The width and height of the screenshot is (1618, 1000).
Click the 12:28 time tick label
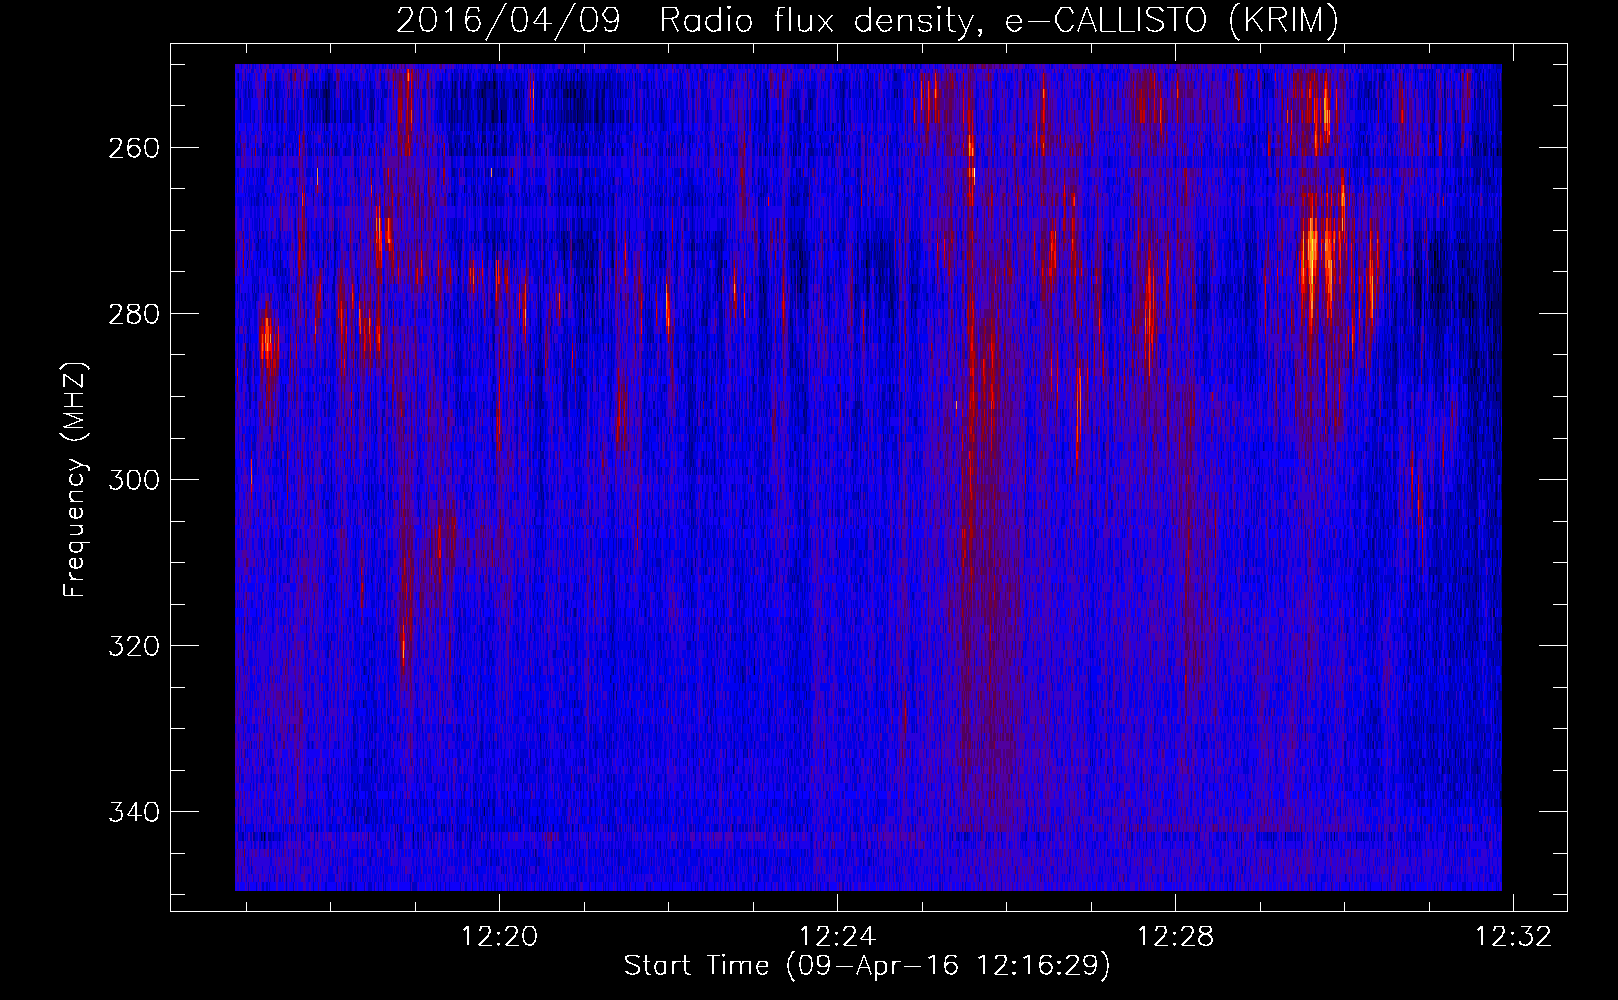1176,937
